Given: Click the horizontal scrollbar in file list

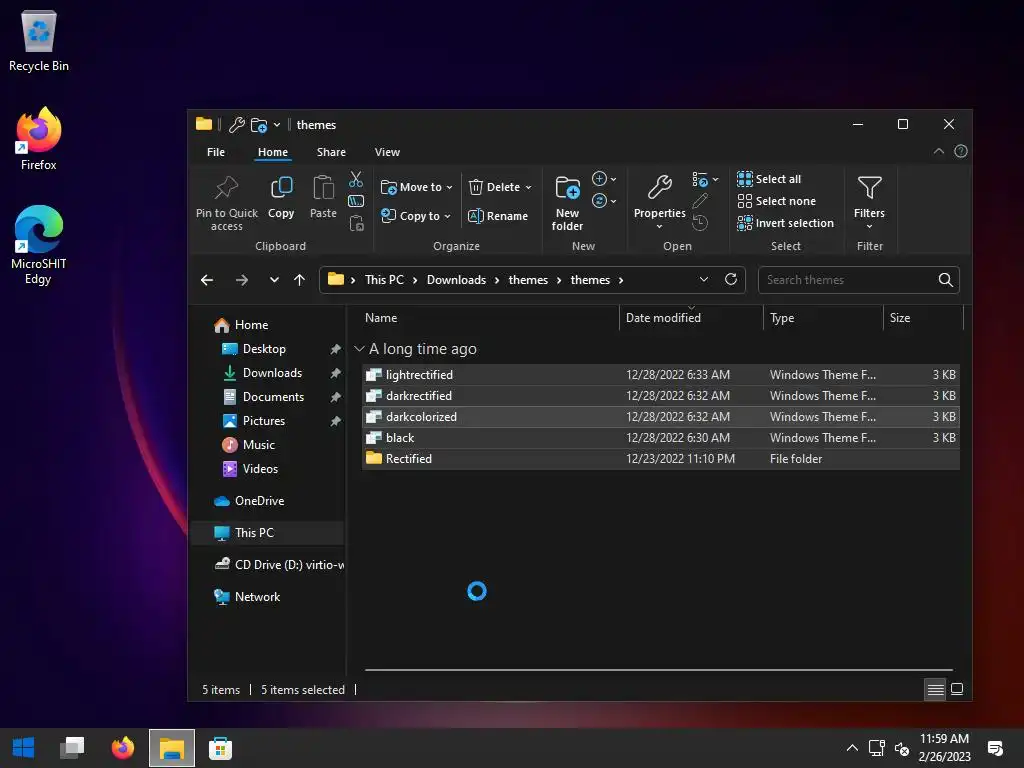Looking at the screenshot, I should [658, 669].
